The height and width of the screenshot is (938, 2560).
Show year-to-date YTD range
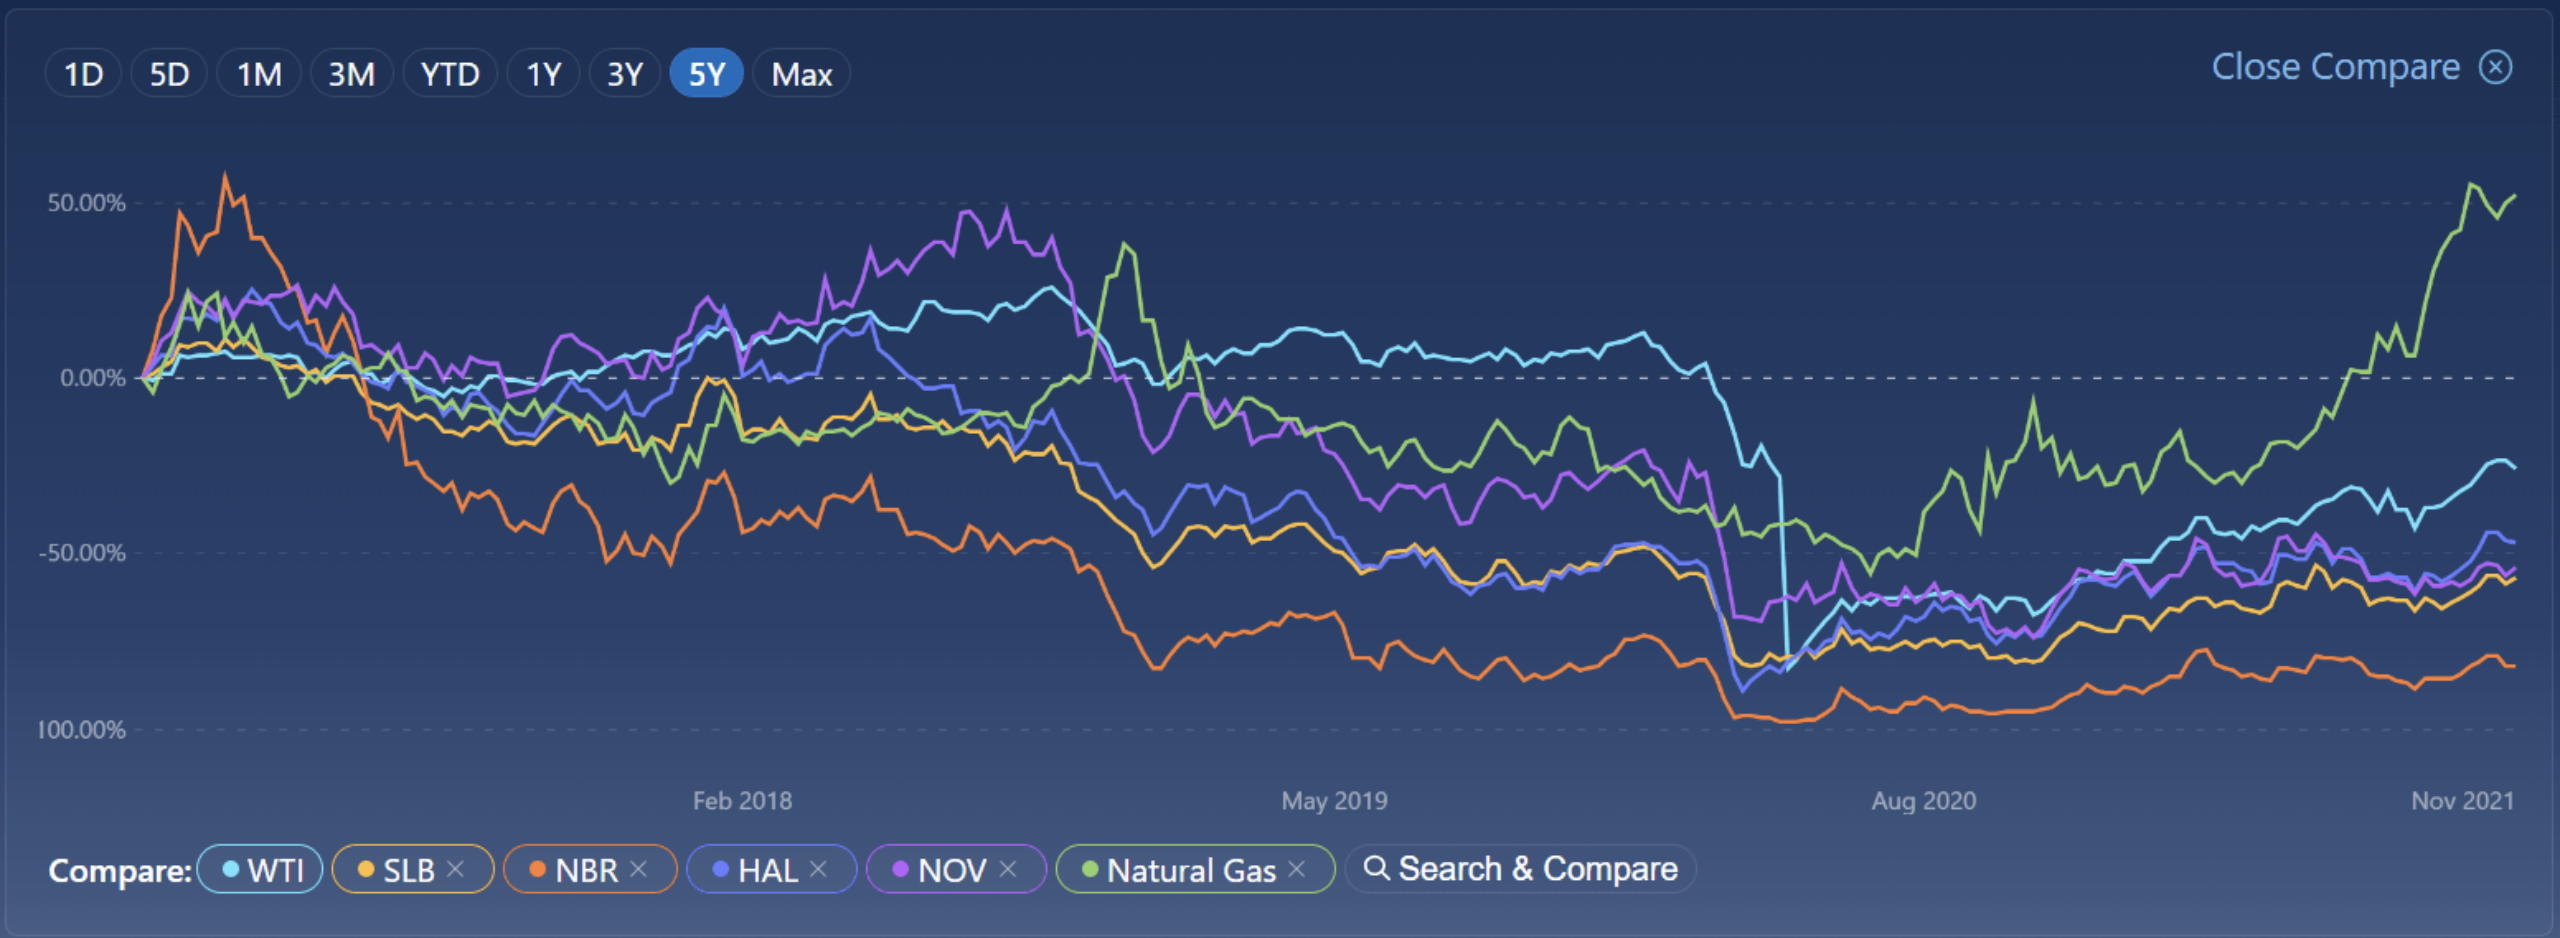click(450, 74)
